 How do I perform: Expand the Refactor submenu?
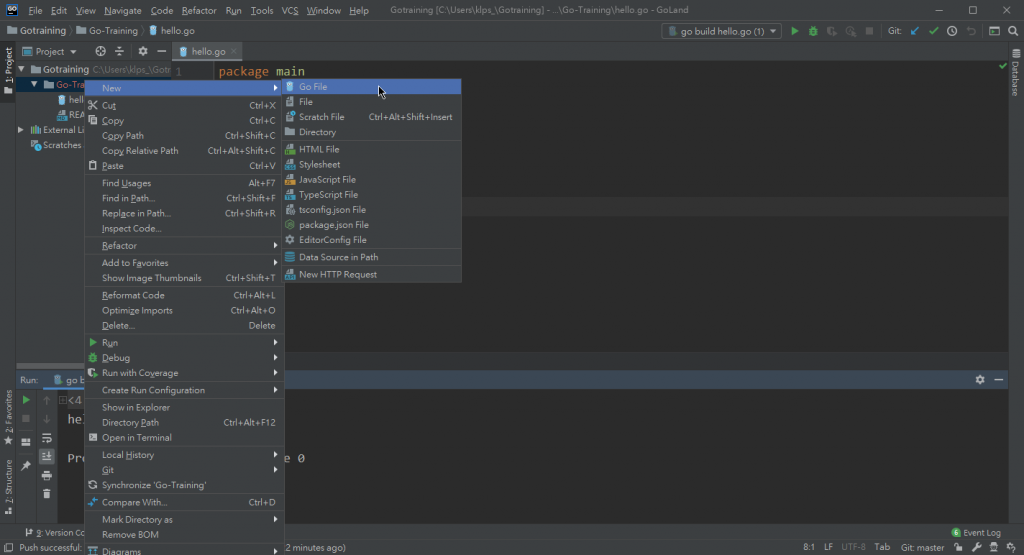184,246
